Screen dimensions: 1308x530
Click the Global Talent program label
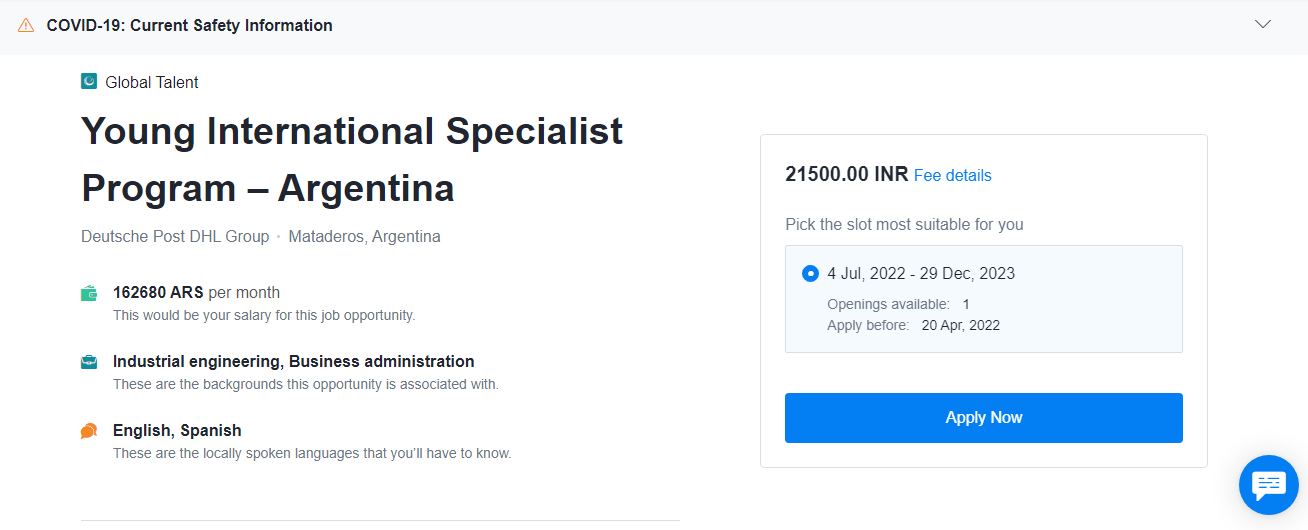(152, 82)
